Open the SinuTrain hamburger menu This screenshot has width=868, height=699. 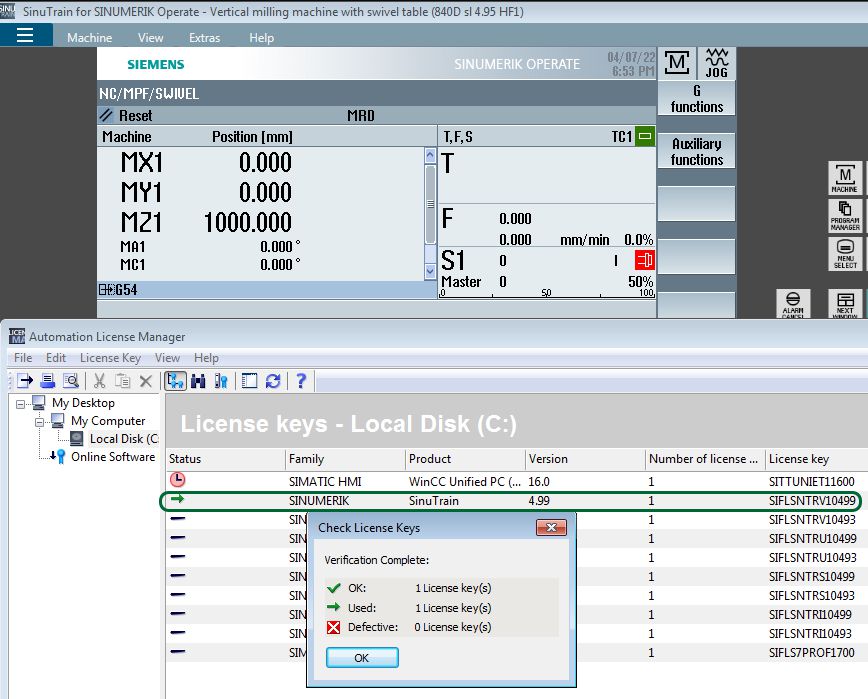pos(25,36)
